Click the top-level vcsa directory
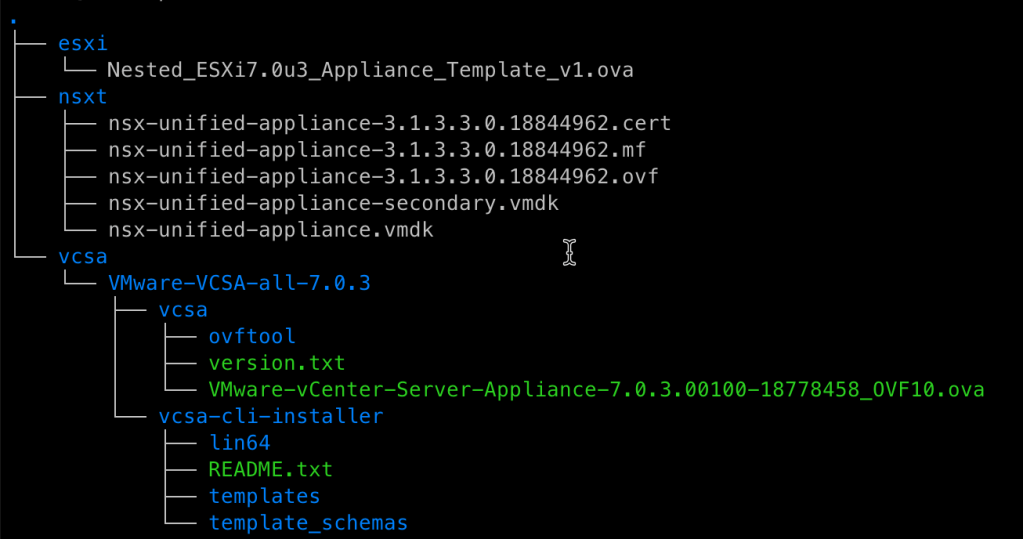Image resolution: width=1023 pixels, height=539 pixels. [83, 257]
